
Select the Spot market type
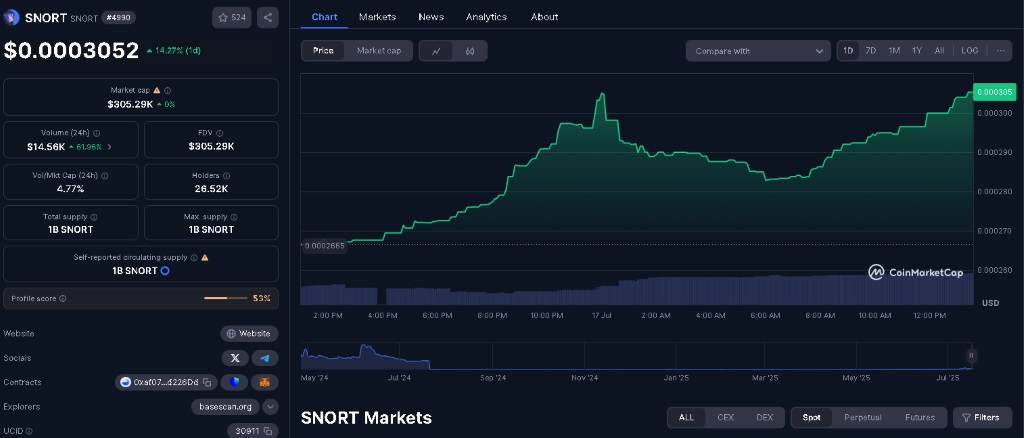pos(812,418)
